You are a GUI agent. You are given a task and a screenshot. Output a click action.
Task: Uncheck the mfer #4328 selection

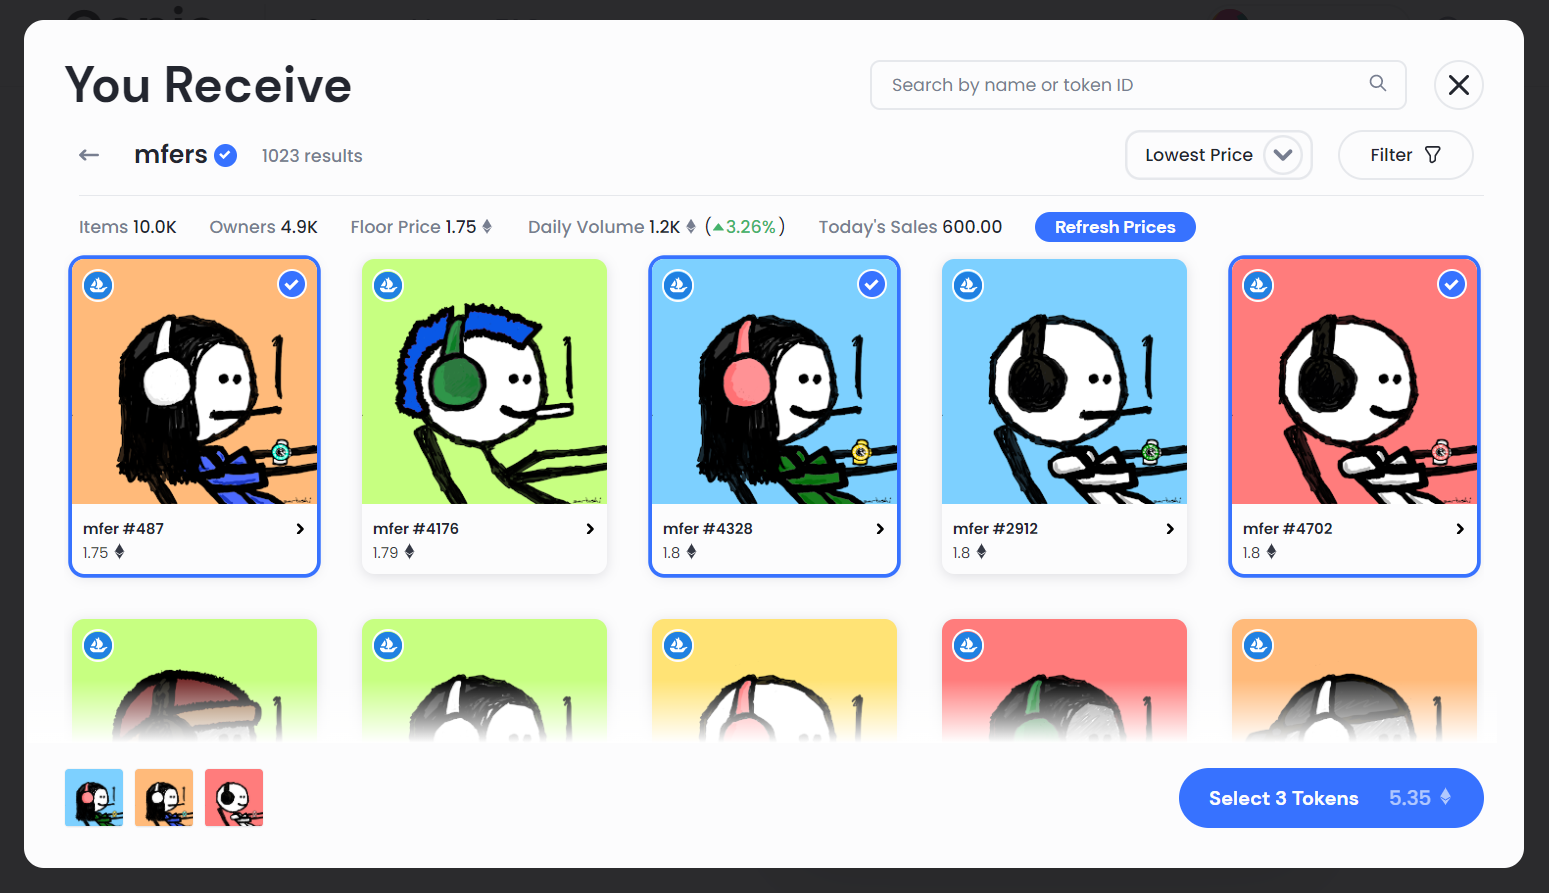[x=872, y=285]
